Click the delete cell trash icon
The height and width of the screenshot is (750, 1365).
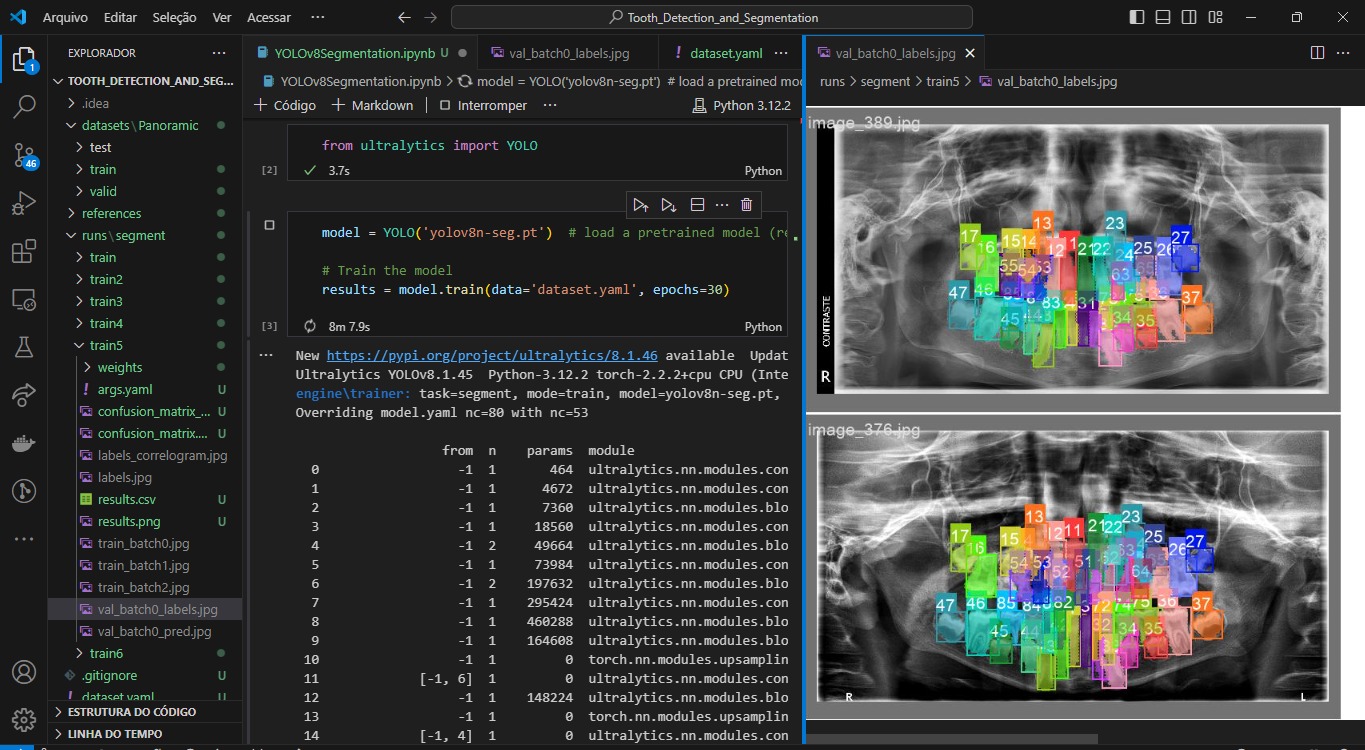(x=746, y=205)
